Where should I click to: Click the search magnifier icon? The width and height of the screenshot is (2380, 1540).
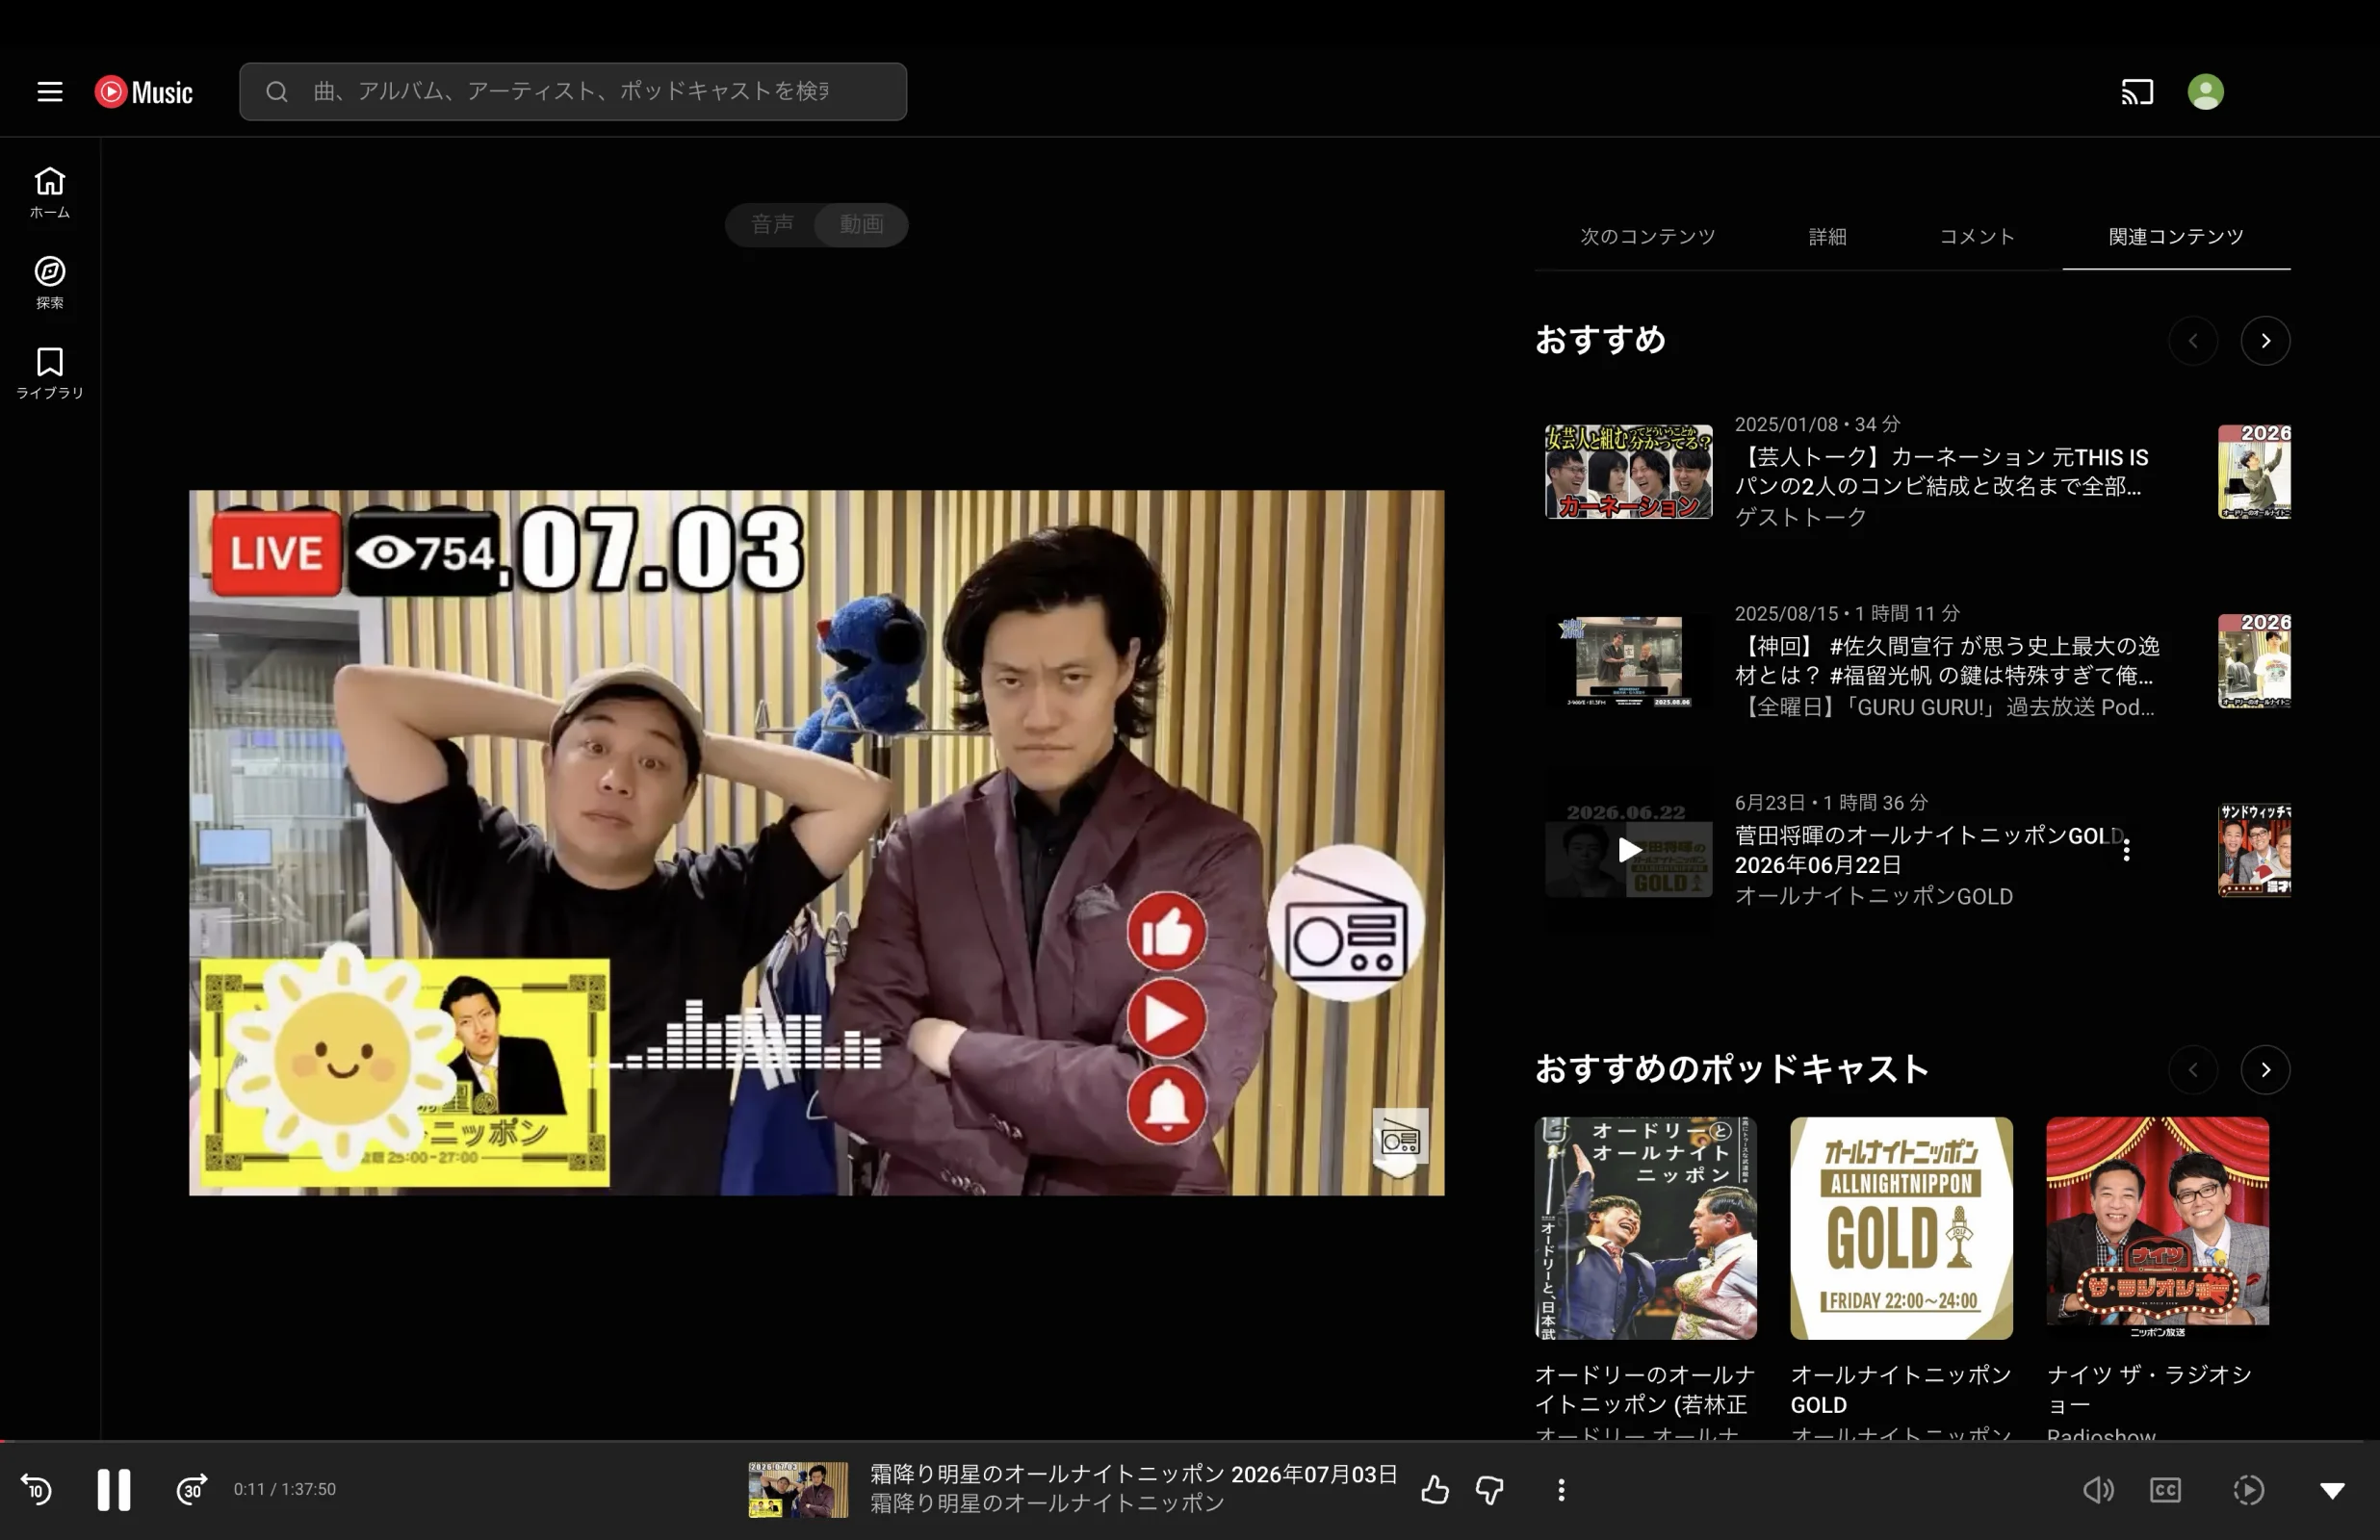coord(277,92)
